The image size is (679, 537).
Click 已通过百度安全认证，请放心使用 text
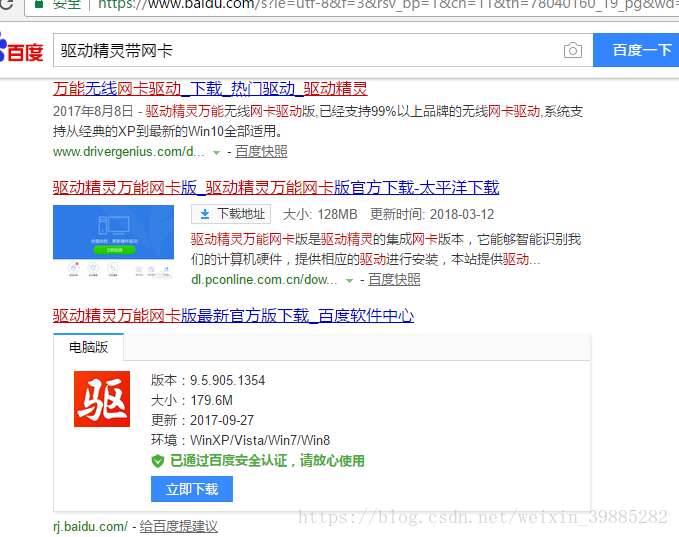[267, 461]
